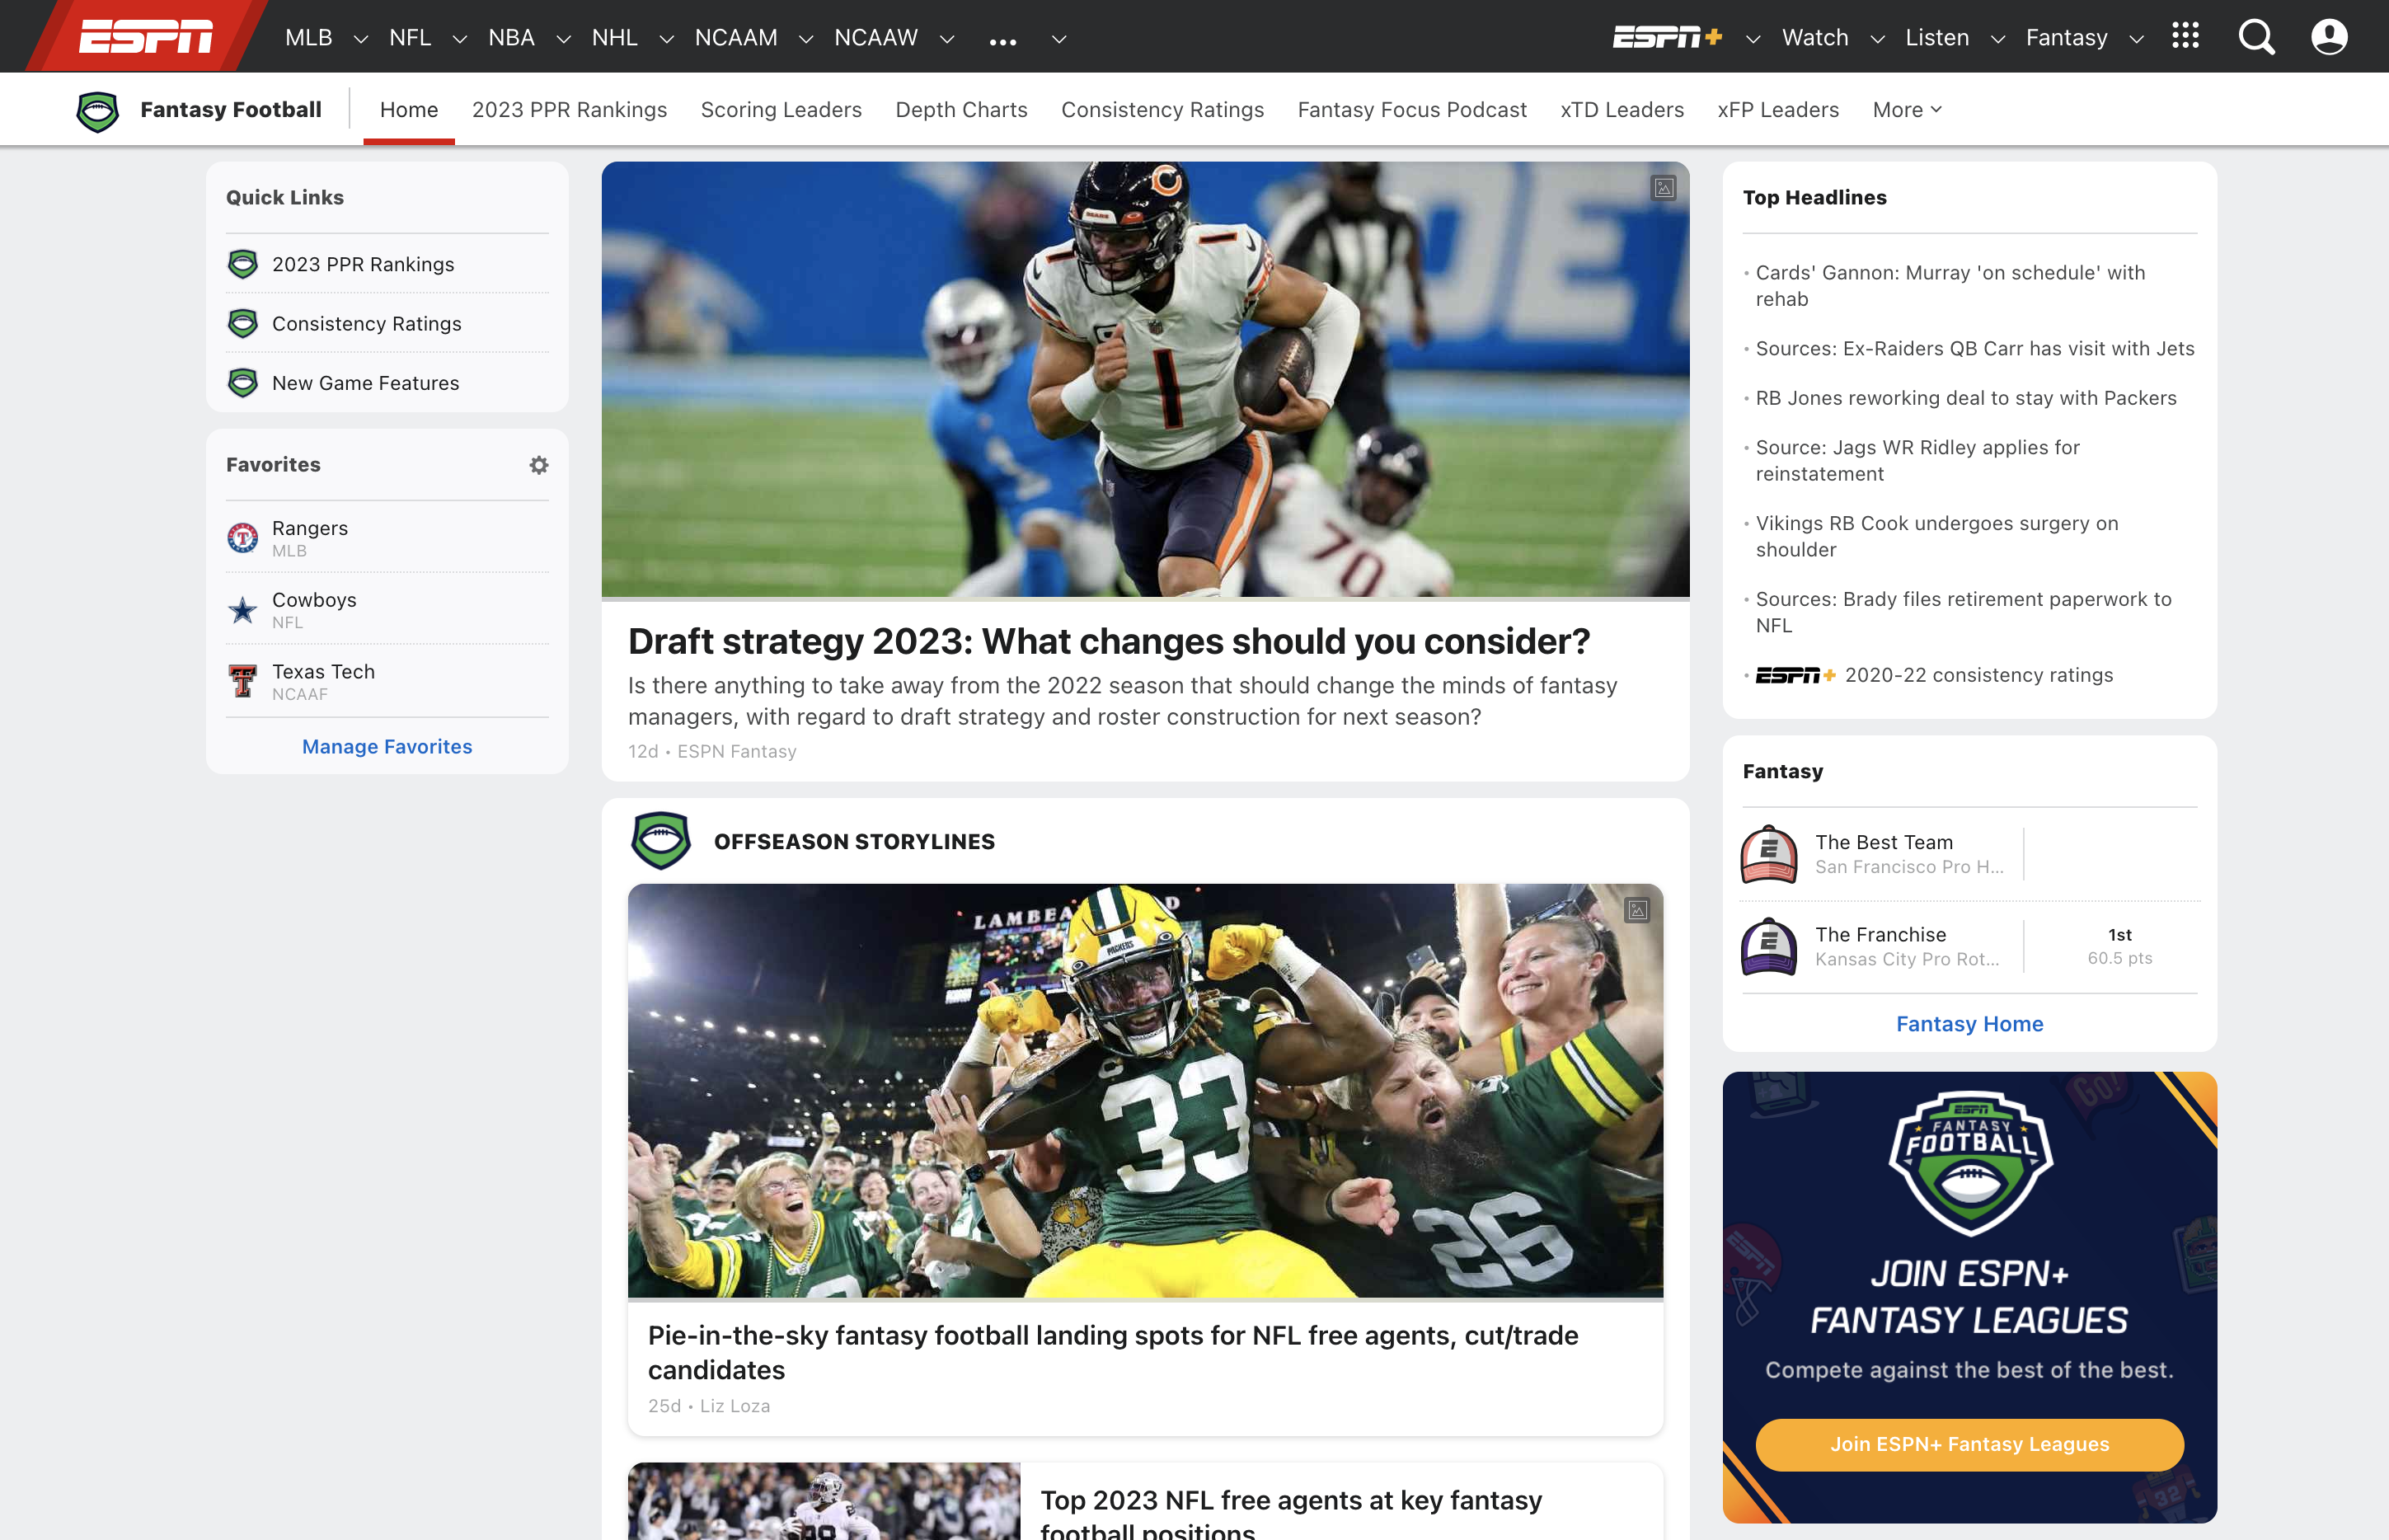Viewport: 2389px width, 1540px height.
Task: Click the Cowboys star logo
Action: click(242, 610)
